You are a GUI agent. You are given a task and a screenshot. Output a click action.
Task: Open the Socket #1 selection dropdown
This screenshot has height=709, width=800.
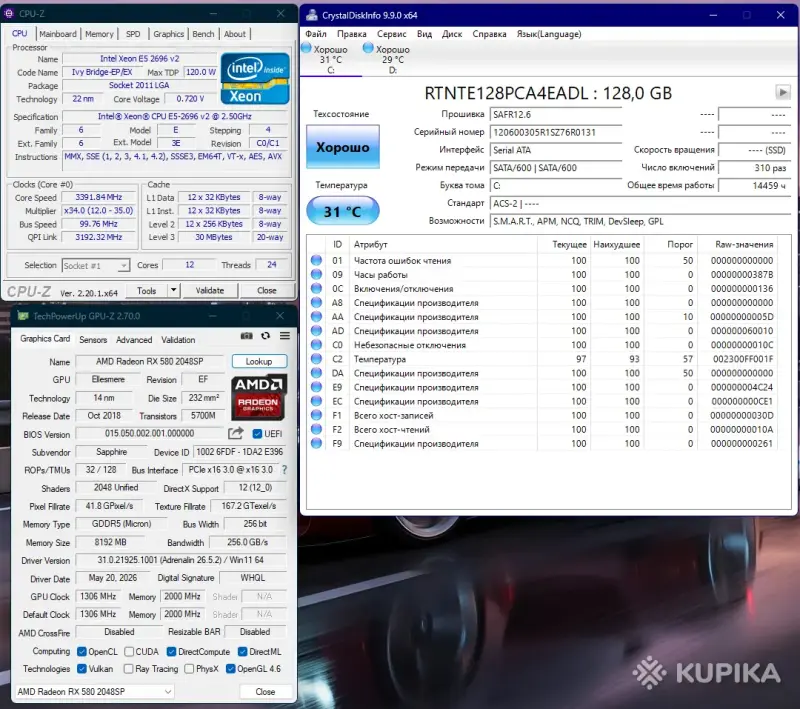[95, 265]
